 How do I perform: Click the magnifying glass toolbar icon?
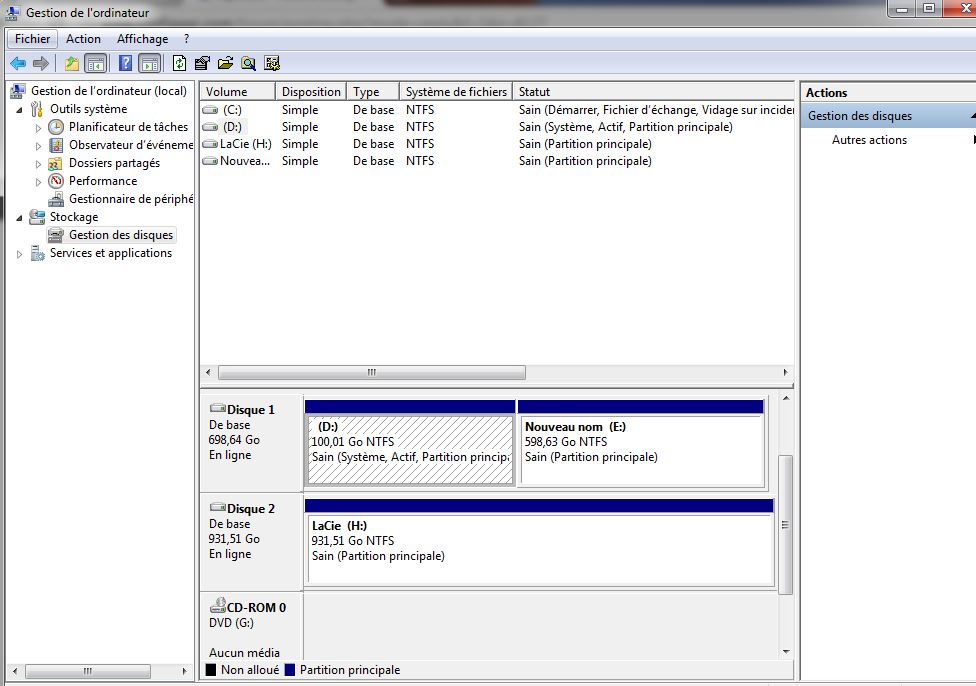point(248,64)
